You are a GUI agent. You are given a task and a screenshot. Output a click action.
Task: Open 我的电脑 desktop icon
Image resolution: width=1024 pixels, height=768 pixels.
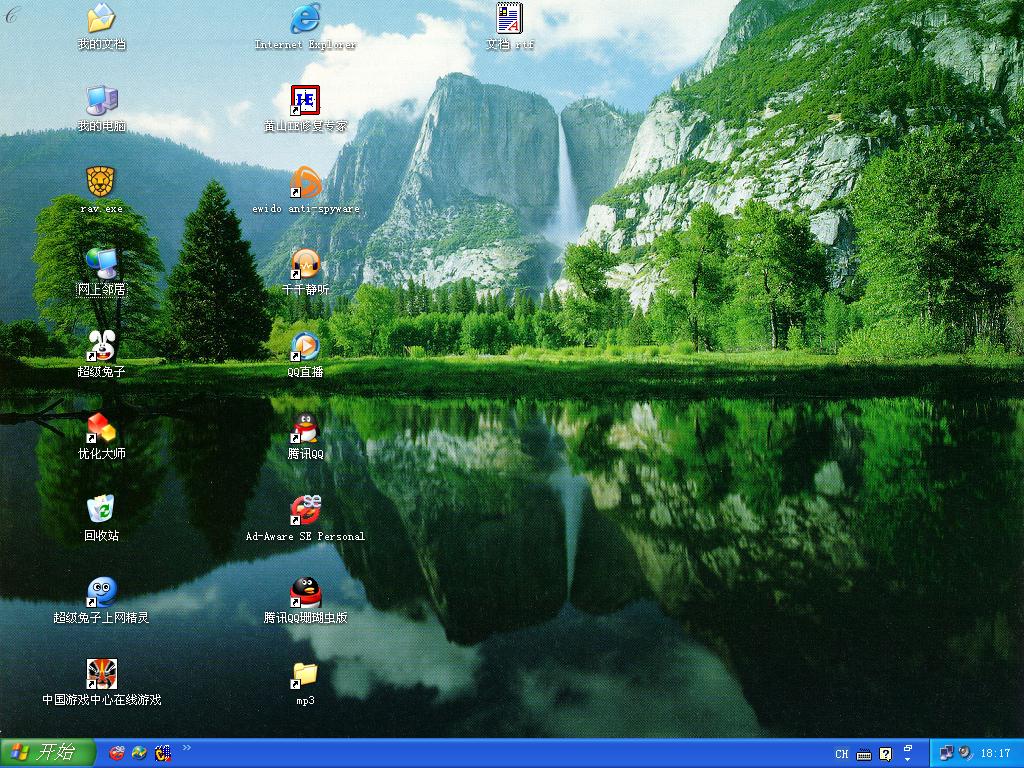point(101,101)
